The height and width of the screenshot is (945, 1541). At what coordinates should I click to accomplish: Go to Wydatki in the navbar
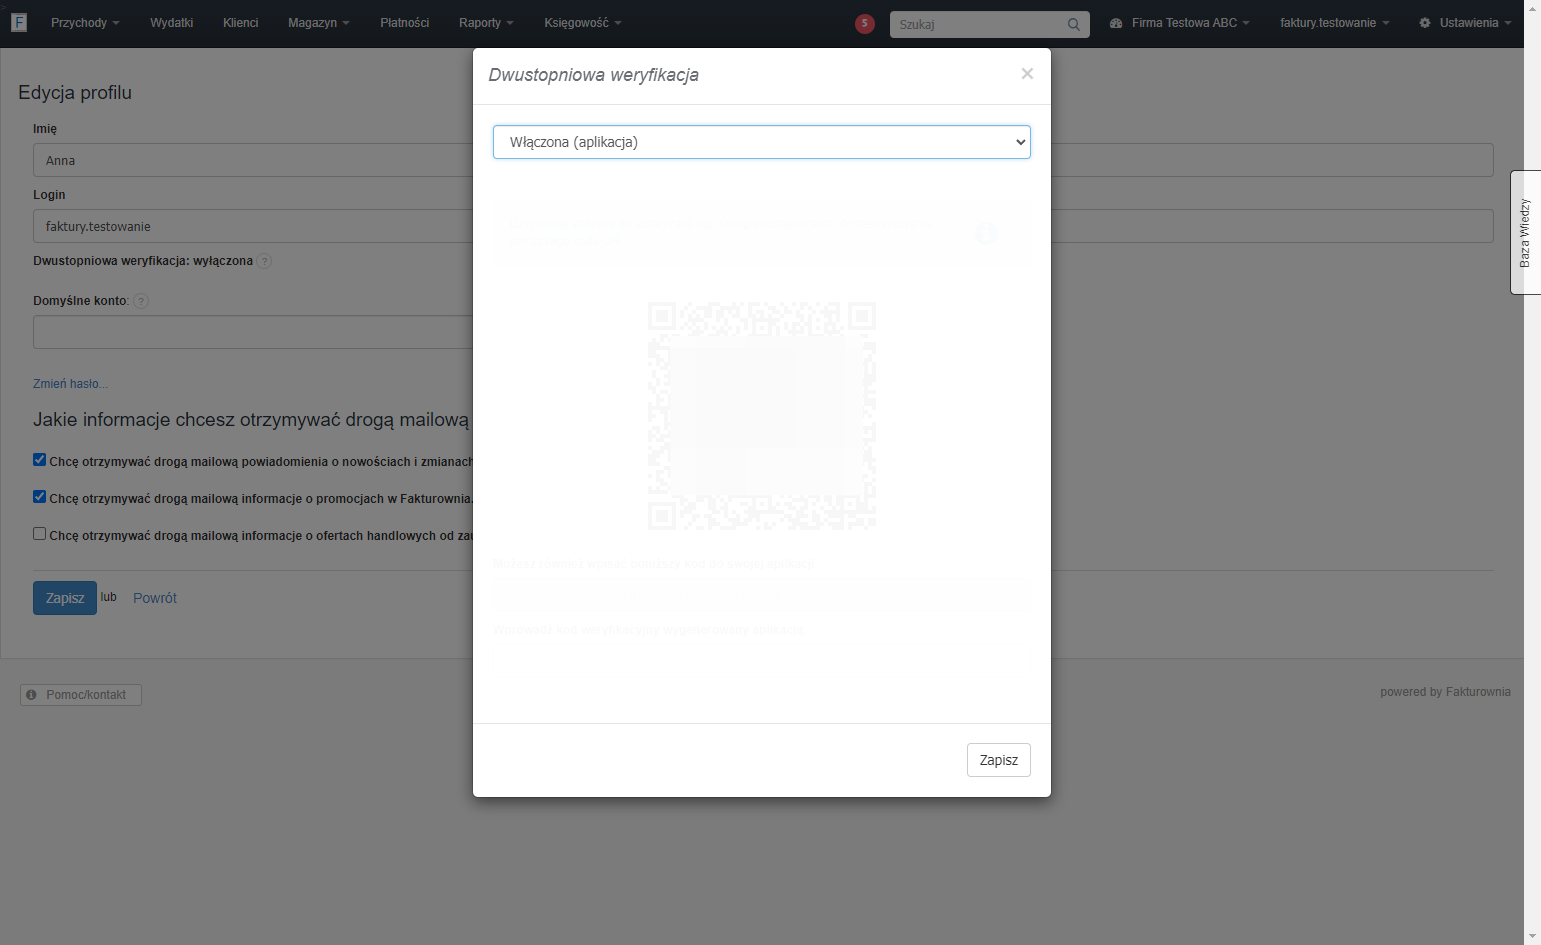[172, 23]
